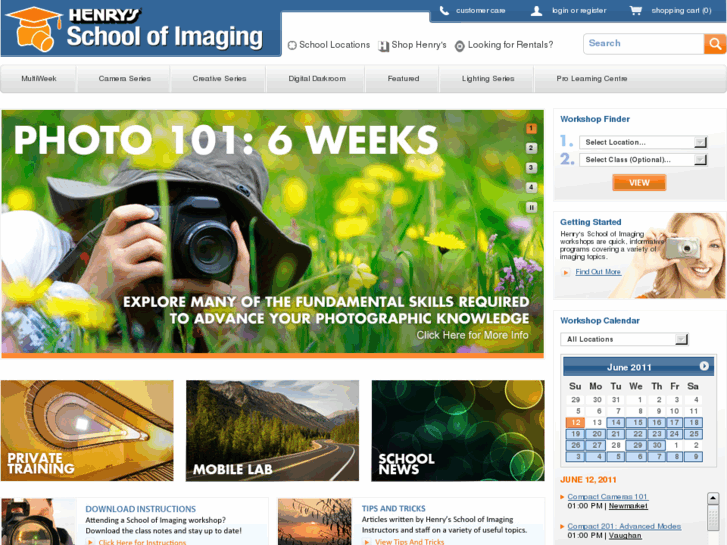The width and height of the screenshot is (727, 545).
Task: Open the MultiWeek menu
Action: (x=38, y=79)
